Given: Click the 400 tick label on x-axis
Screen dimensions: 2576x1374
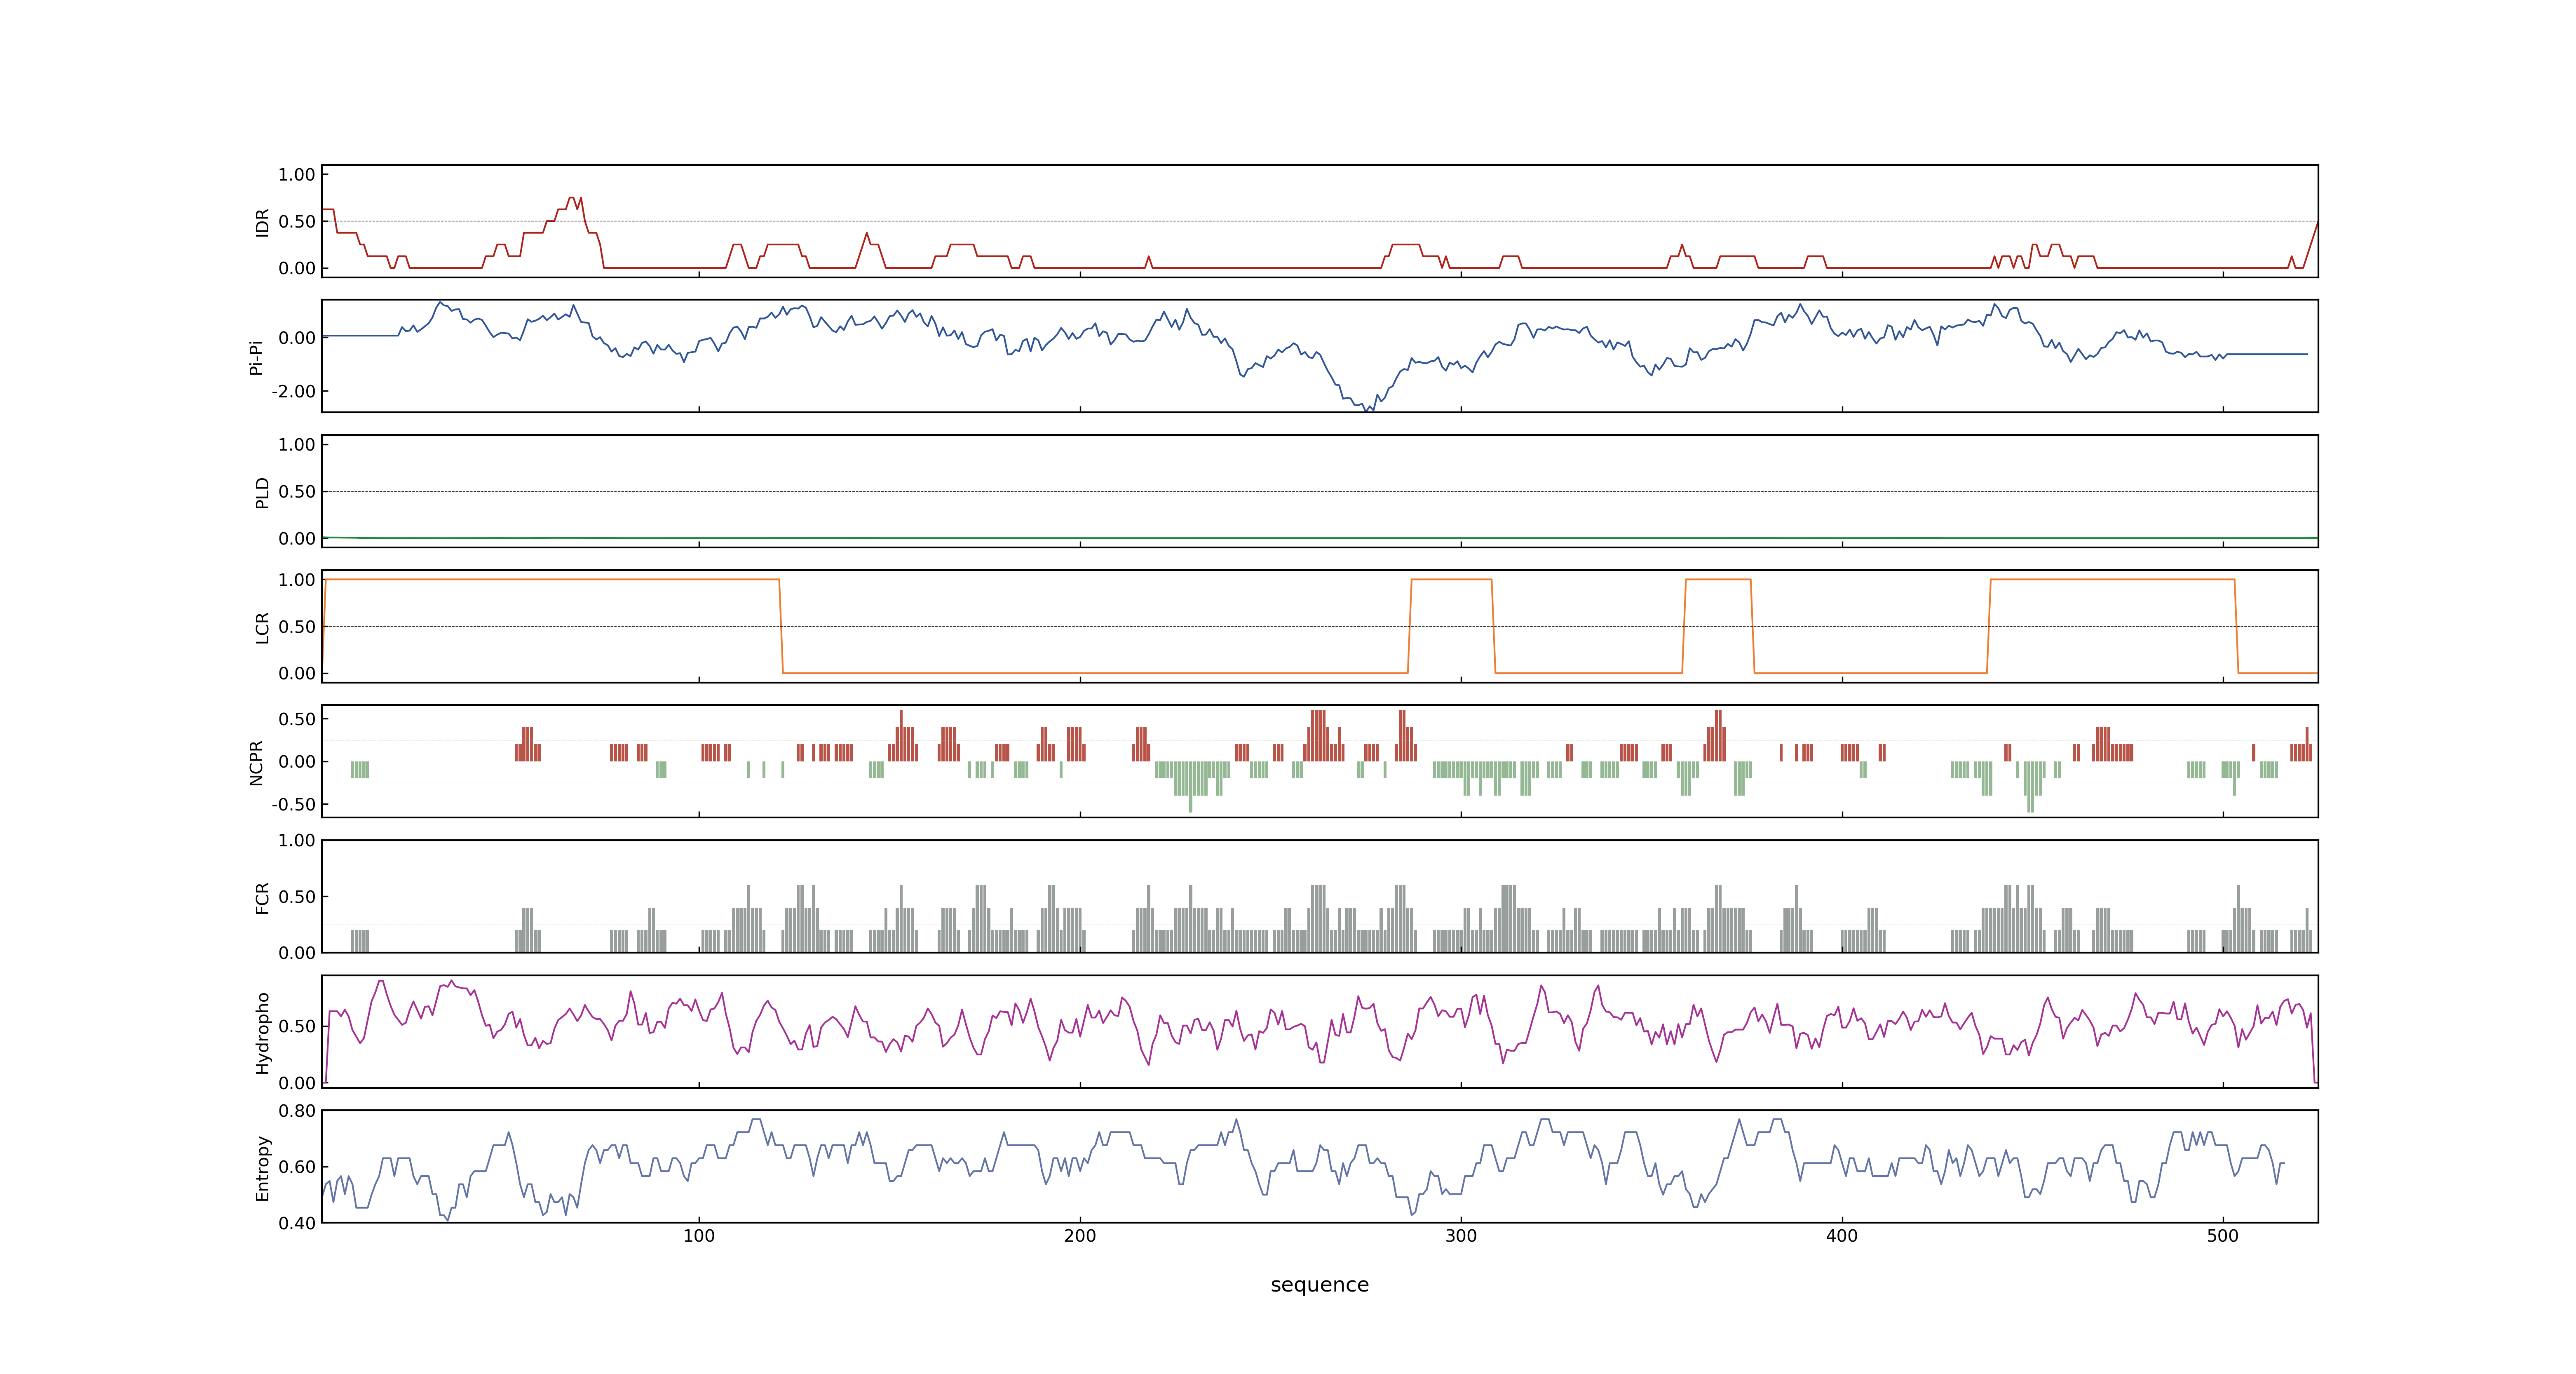Looking at the screenshot, I should pos(1842,1236).
